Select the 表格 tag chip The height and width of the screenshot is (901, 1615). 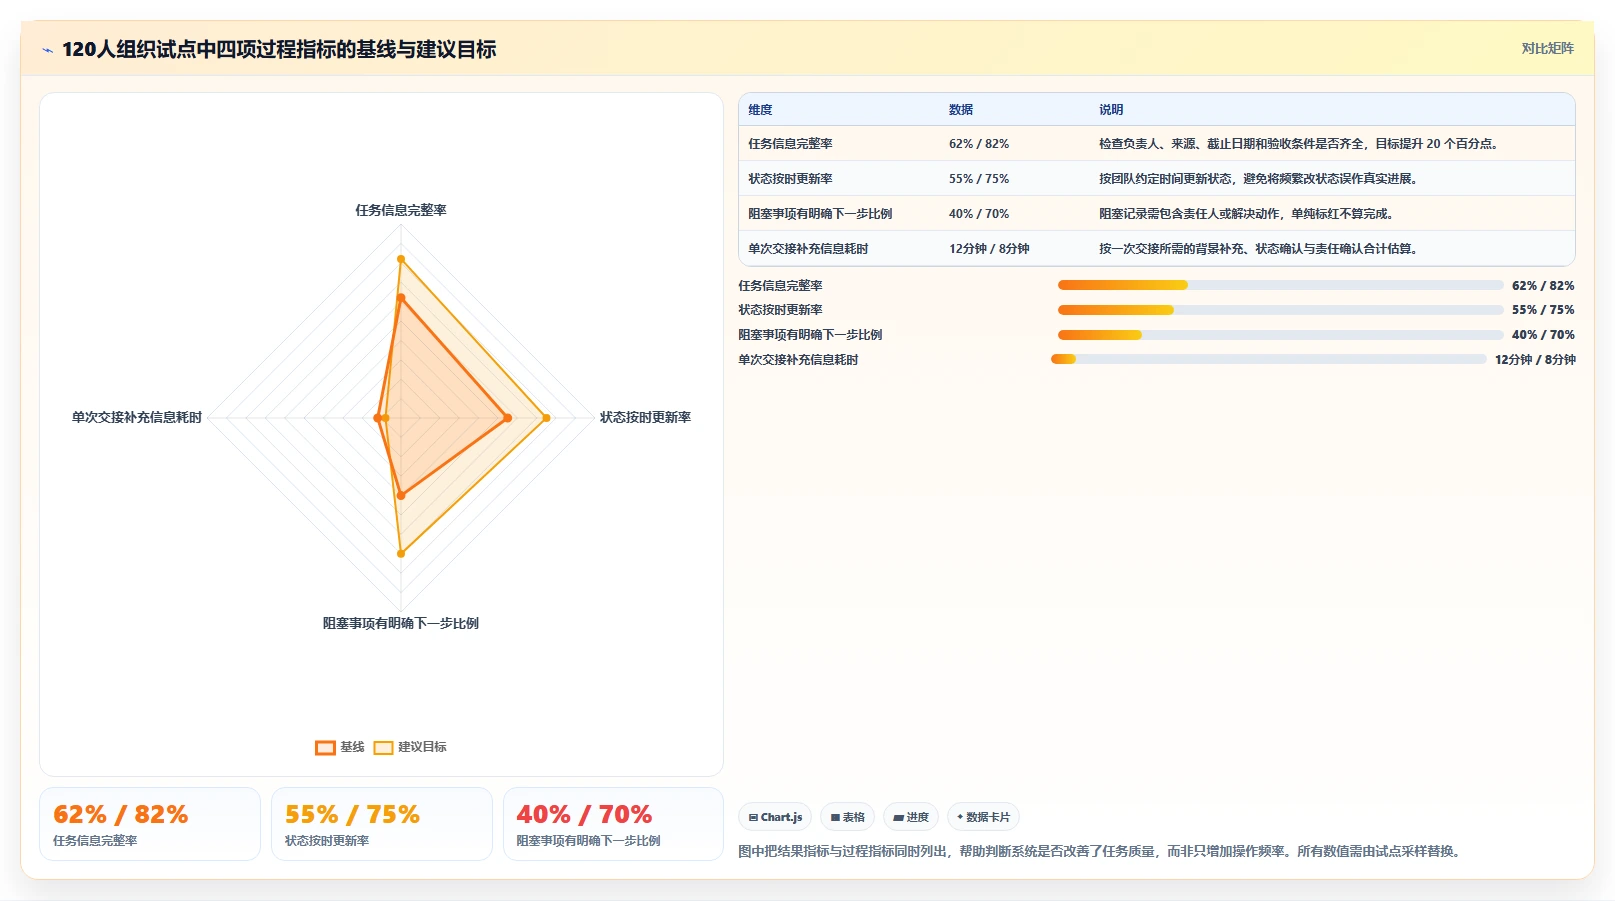(x=847, y=817)
